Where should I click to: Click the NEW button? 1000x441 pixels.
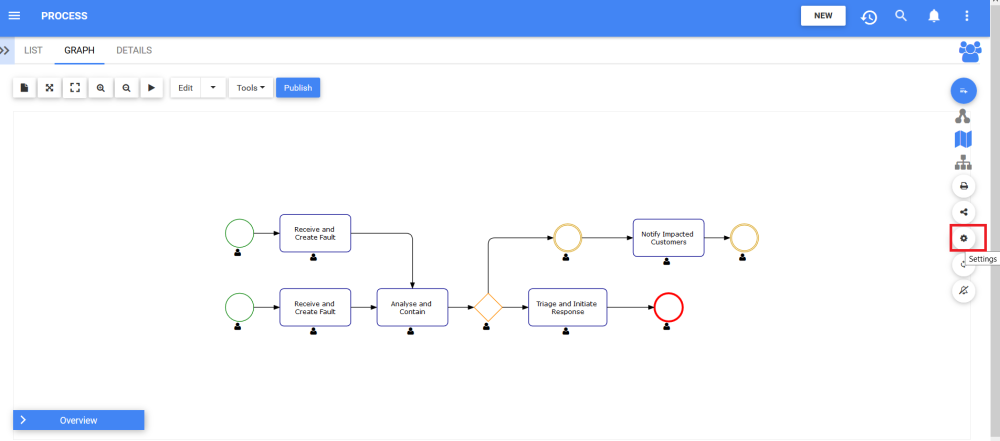[x=823, y=16]
